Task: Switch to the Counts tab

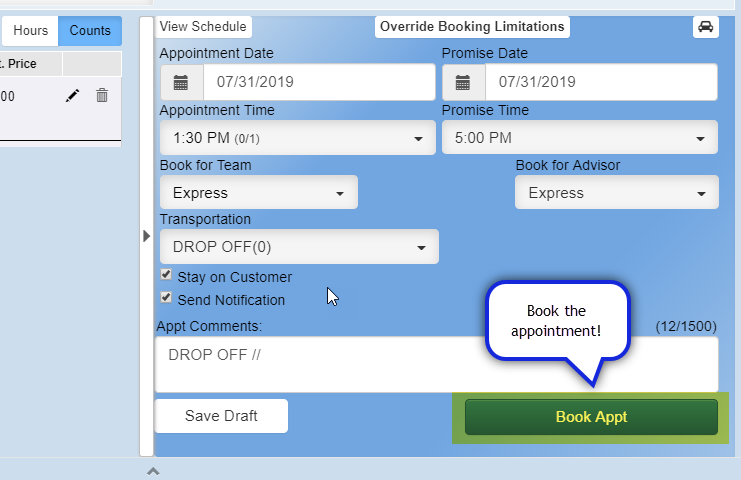Action: click(90, 31)
